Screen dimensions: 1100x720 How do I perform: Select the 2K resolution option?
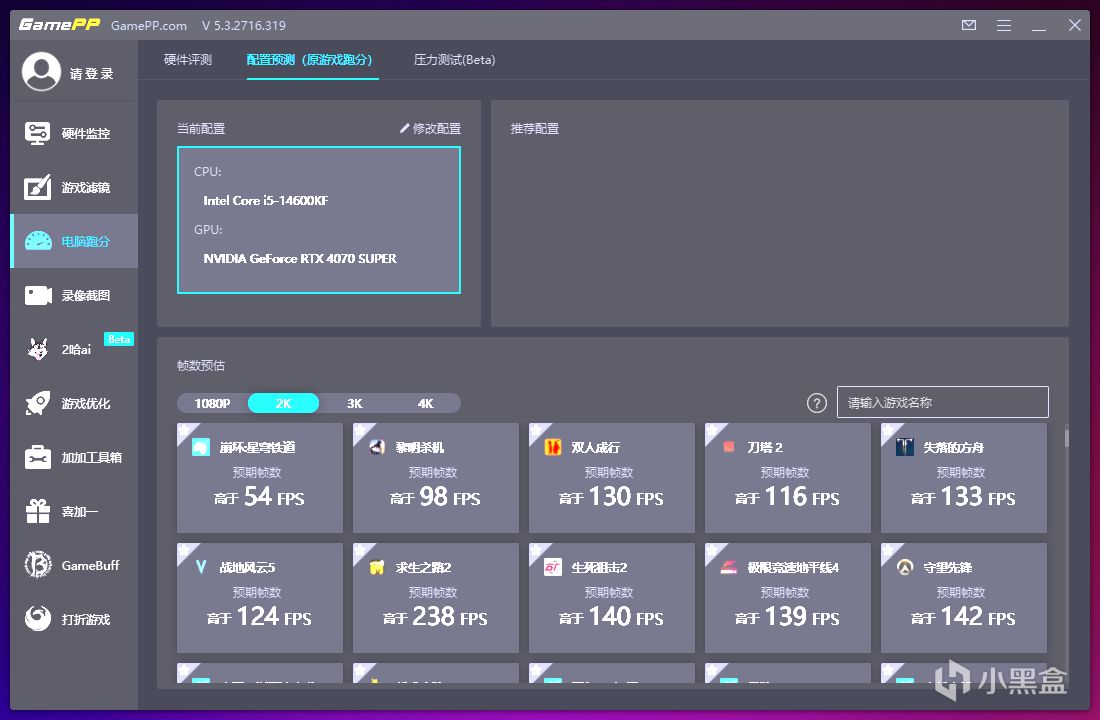[283, 404]
